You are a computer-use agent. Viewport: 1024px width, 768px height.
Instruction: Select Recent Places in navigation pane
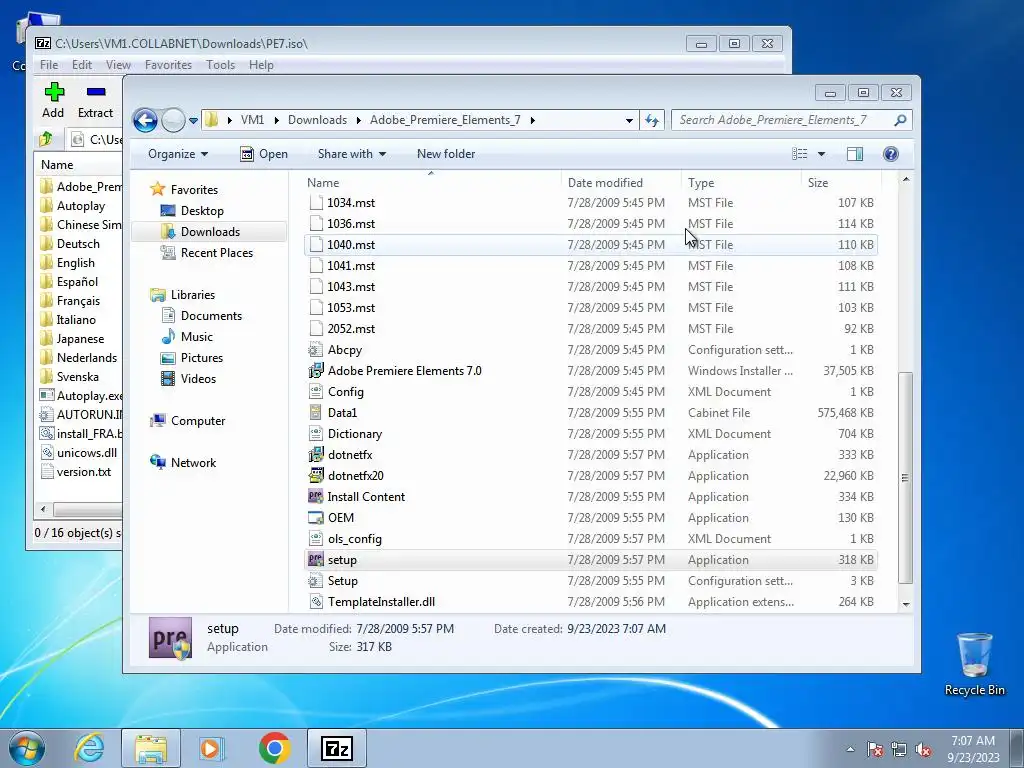[x=216, y=253]
